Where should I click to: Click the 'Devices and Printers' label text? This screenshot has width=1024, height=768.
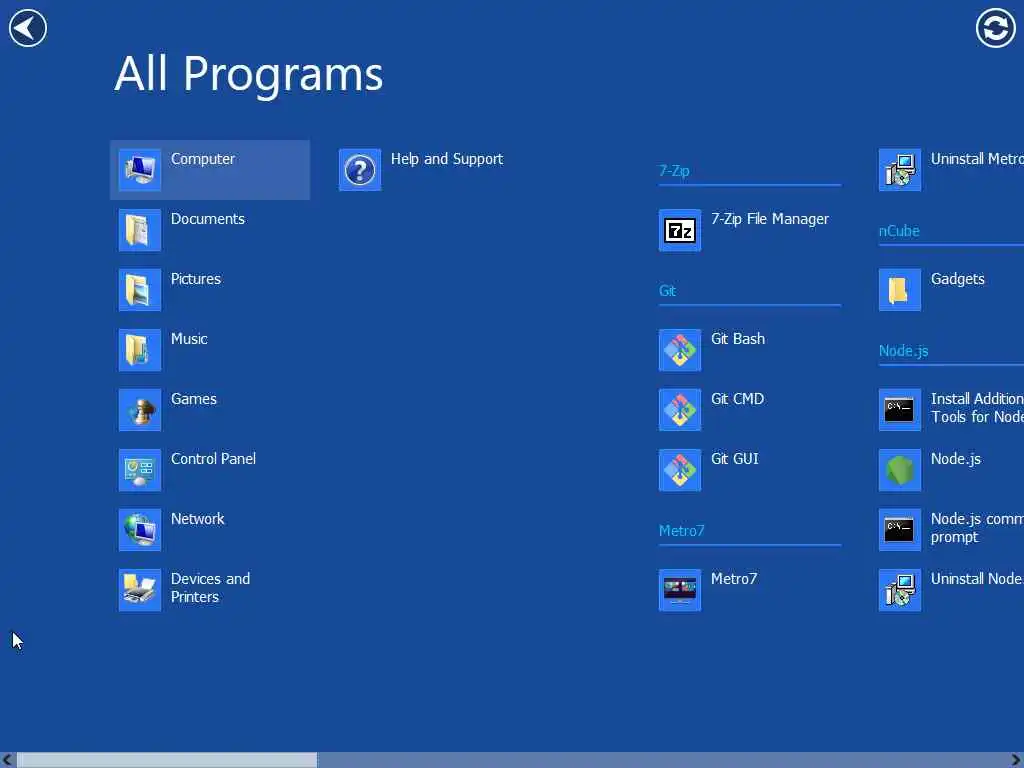(210, 588)
